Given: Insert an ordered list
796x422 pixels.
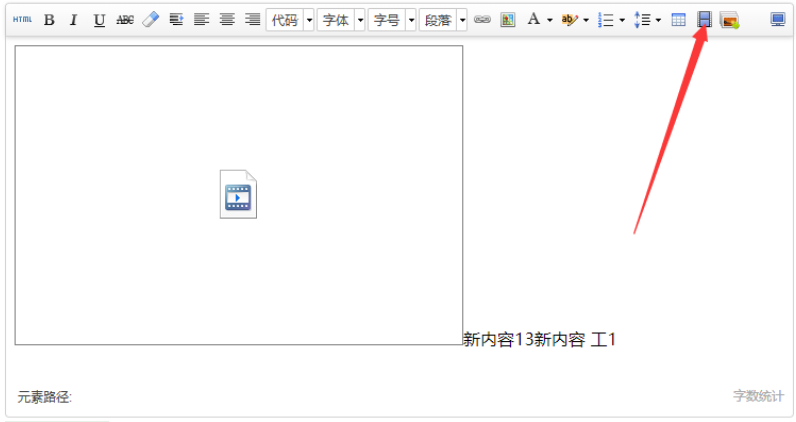Looking at the screenshot, I should click(x=605, y=20).
